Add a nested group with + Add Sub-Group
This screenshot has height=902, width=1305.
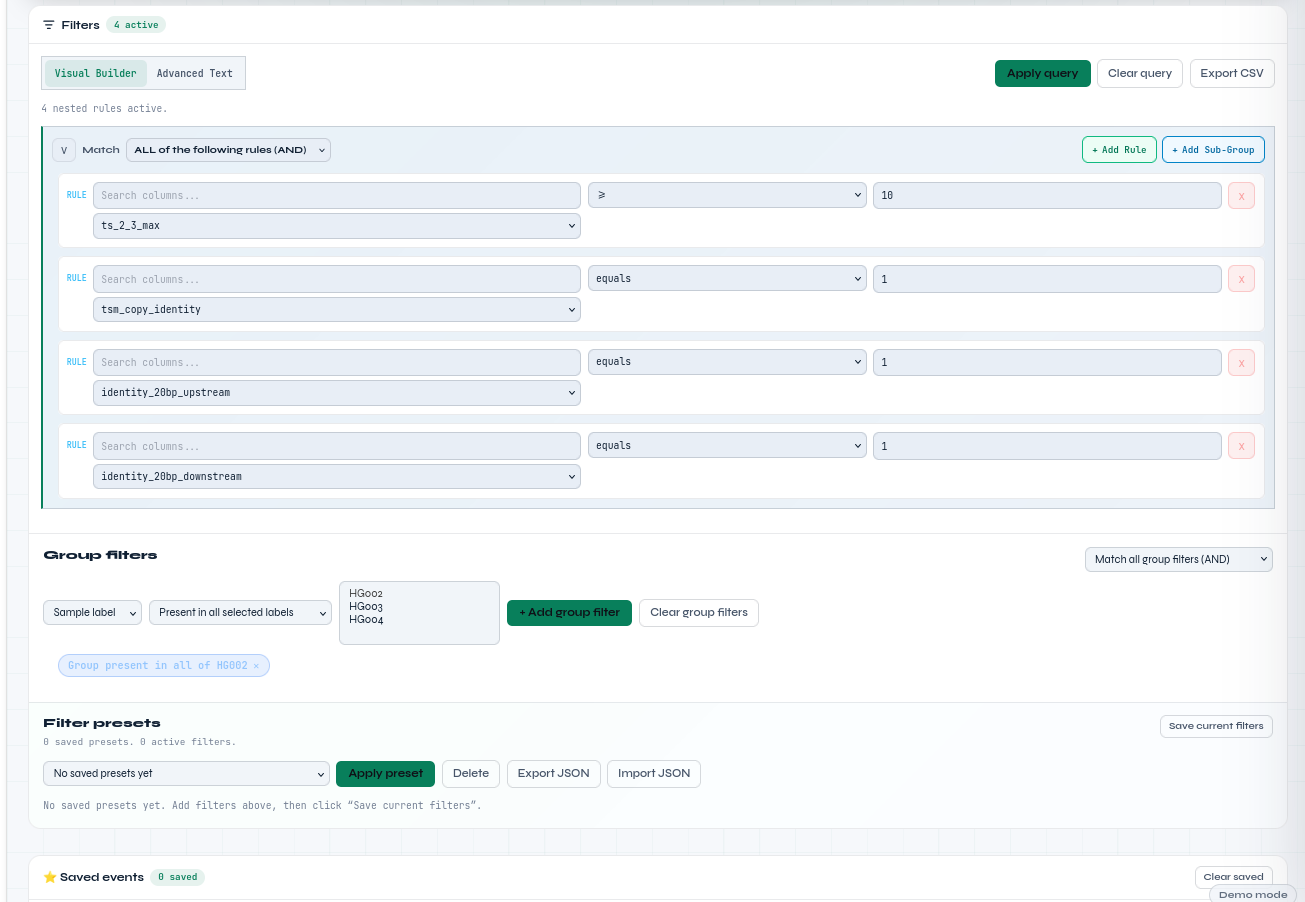tap(1213, 150)
